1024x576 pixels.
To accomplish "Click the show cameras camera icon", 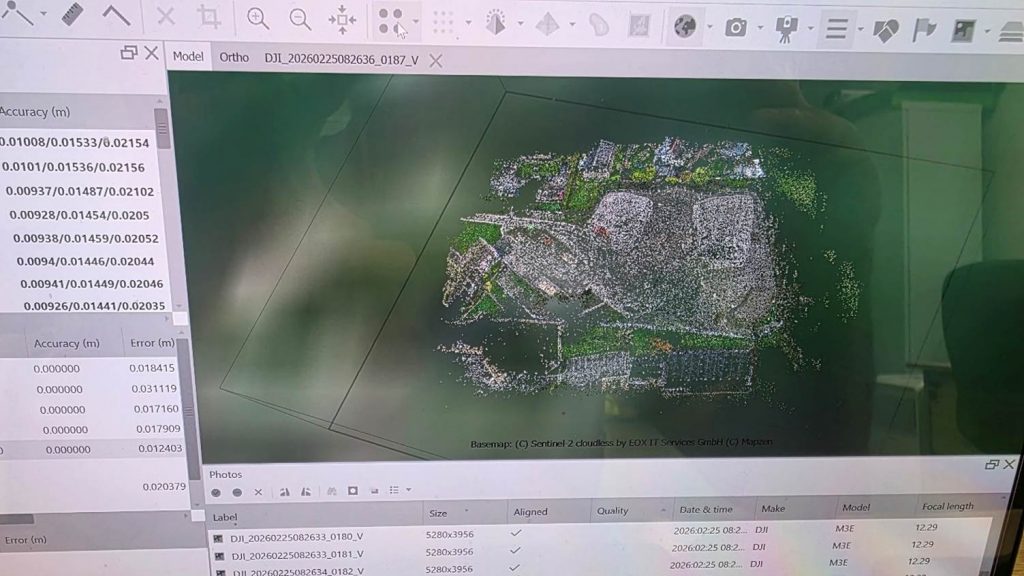I will pyautogui.click(x=736, y=27).
